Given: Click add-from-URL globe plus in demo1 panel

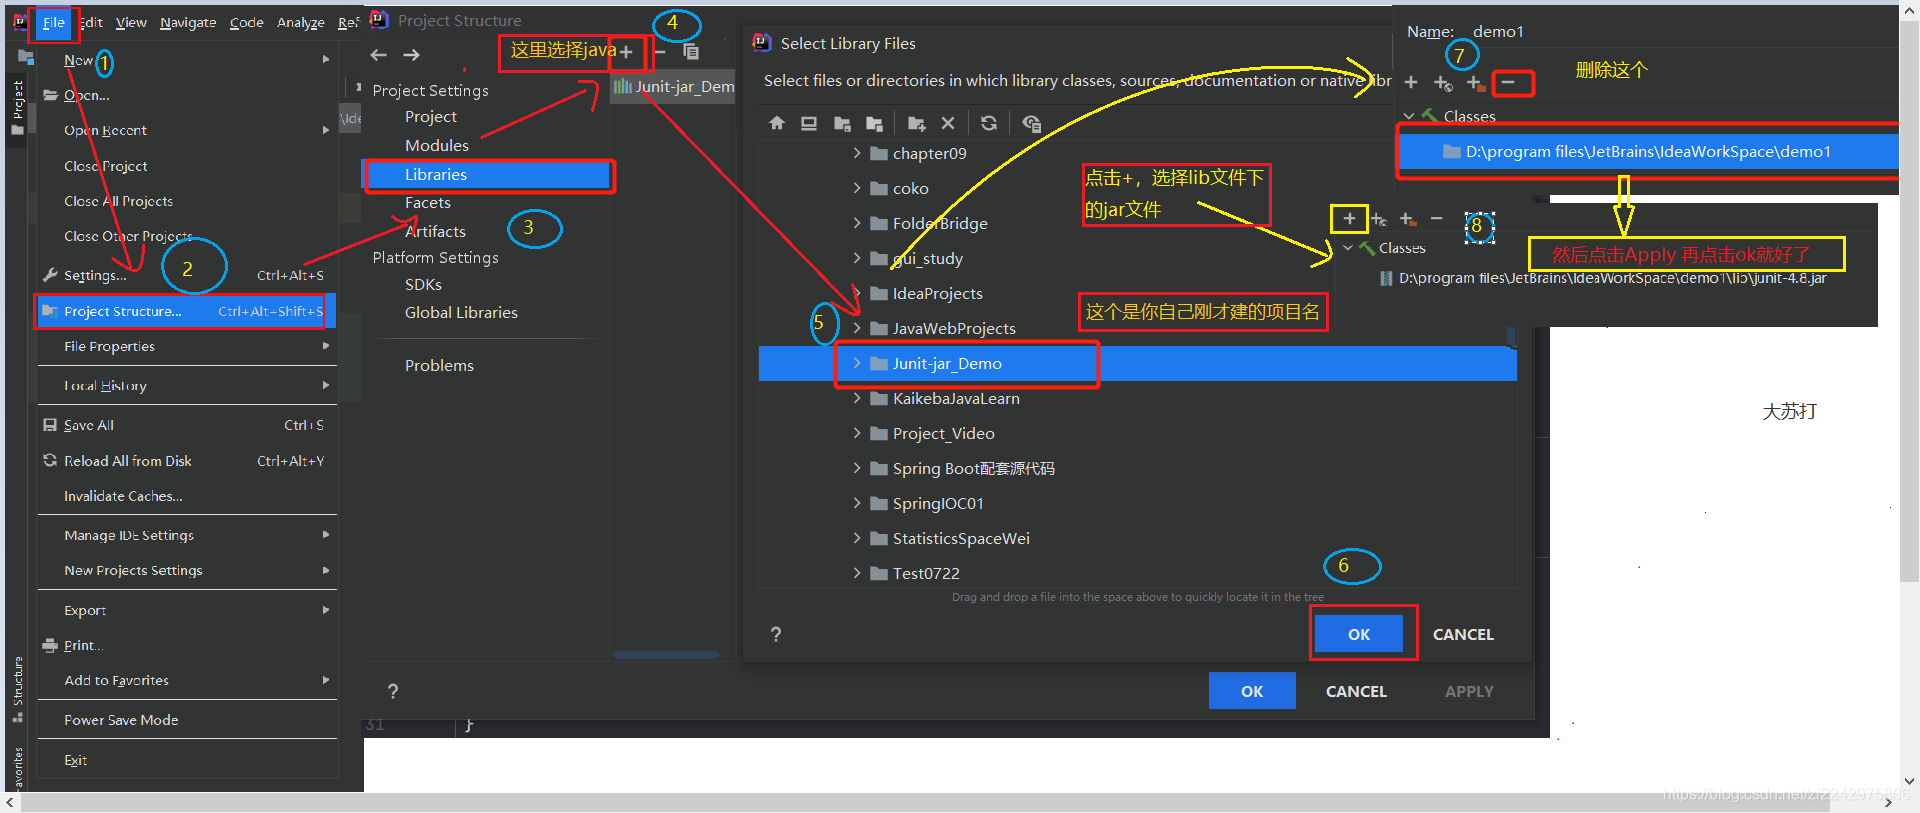Looking at the screenshot, I should pos(1443,83).
